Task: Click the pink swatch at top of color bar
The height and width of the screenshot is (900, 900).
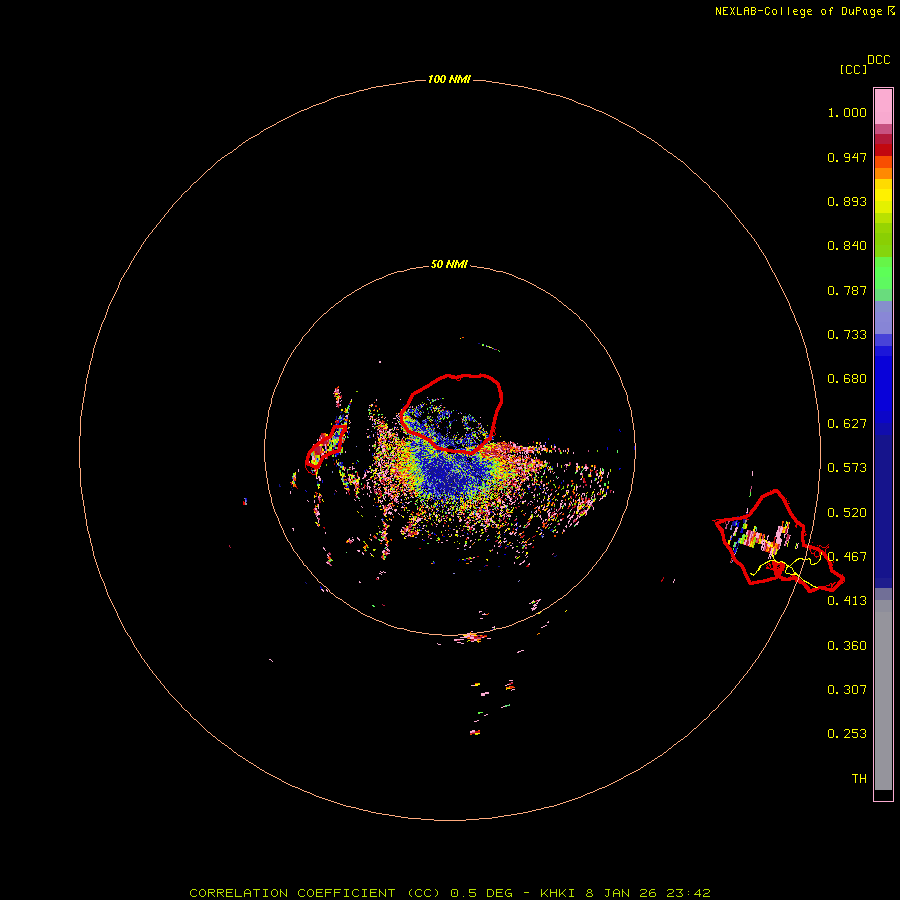Action: 883,106
